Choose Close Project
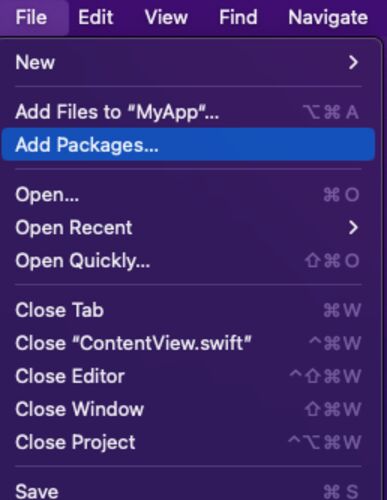 [x=188, y=442]
